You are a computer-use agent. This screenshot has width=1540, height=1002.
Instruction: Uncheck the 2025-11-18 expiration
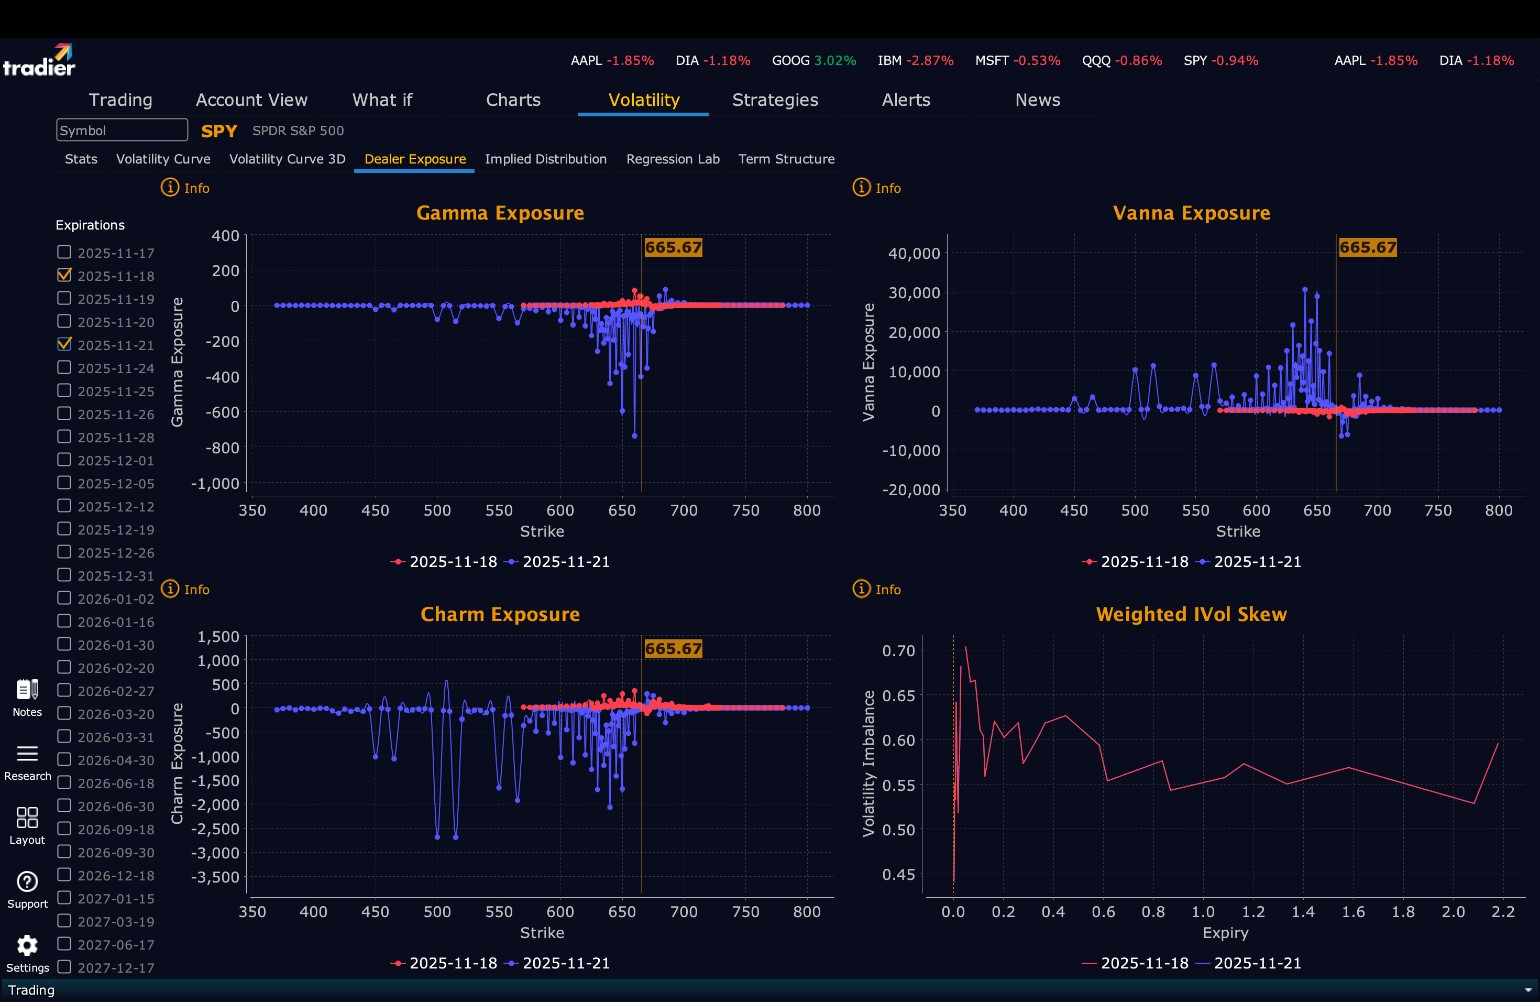coord(64,275)
